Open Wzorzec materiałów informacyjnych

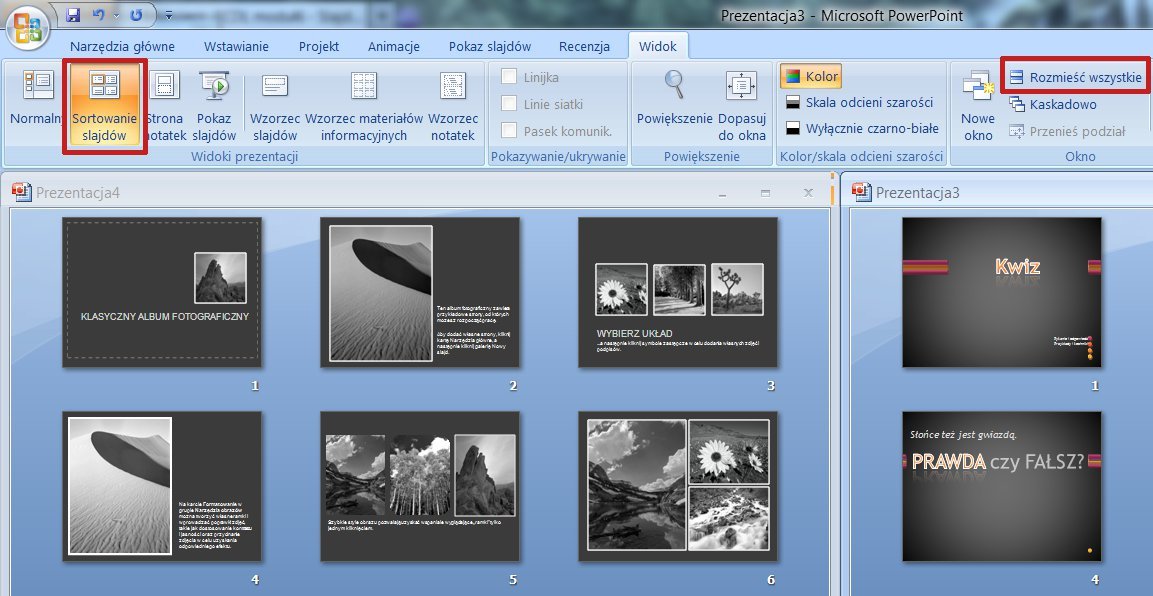[x=364, y=107]
